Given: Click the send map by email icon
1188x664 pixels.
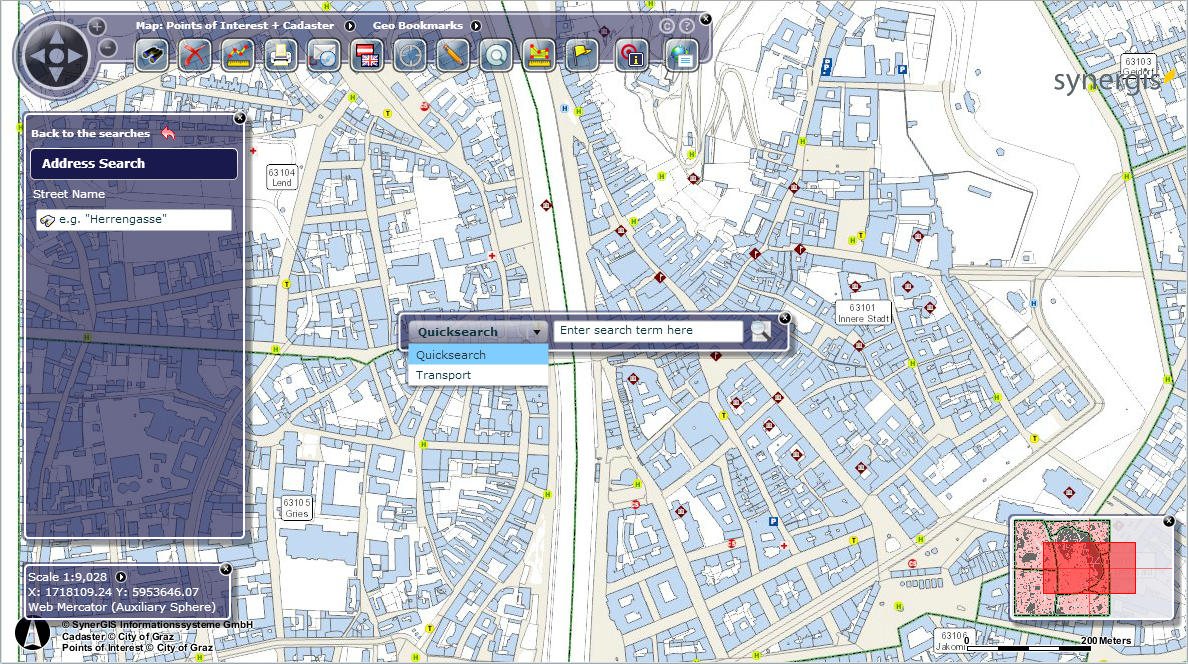Looking at the screenshot, I should [324, 56].
